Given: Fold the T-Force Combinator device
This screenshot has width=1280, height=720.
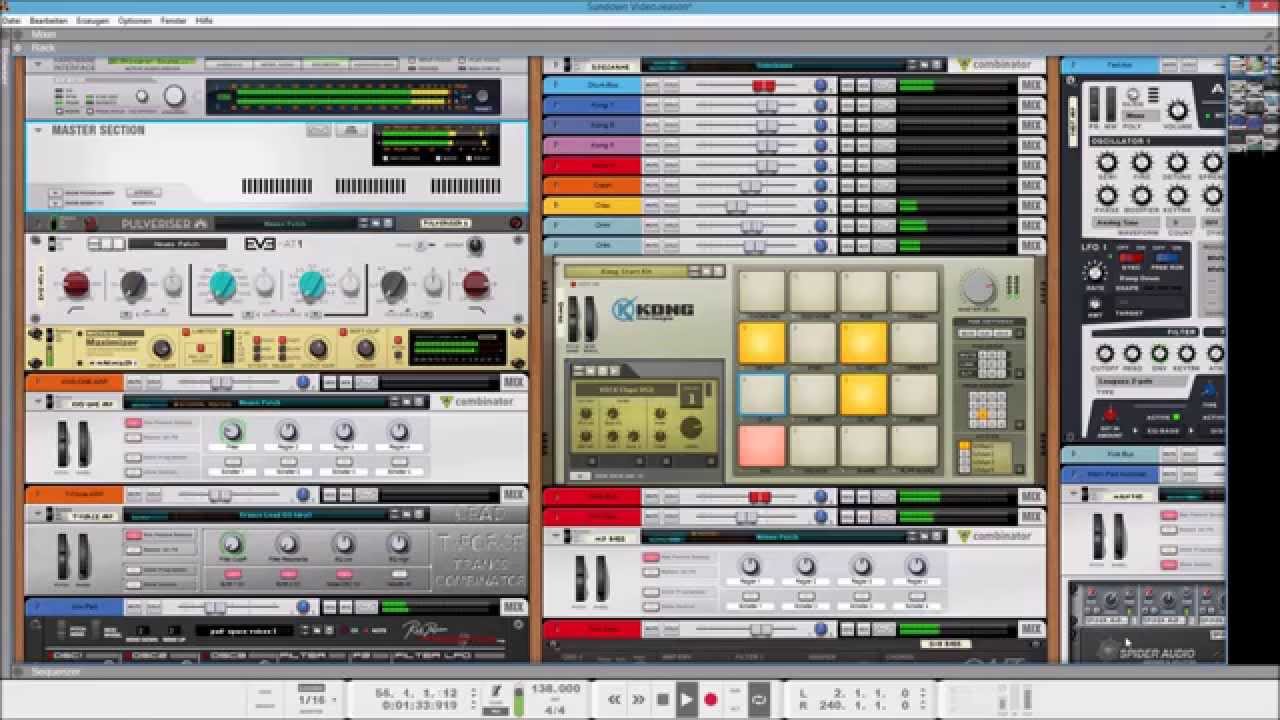Looking at the screenshot, I should 38,514.
